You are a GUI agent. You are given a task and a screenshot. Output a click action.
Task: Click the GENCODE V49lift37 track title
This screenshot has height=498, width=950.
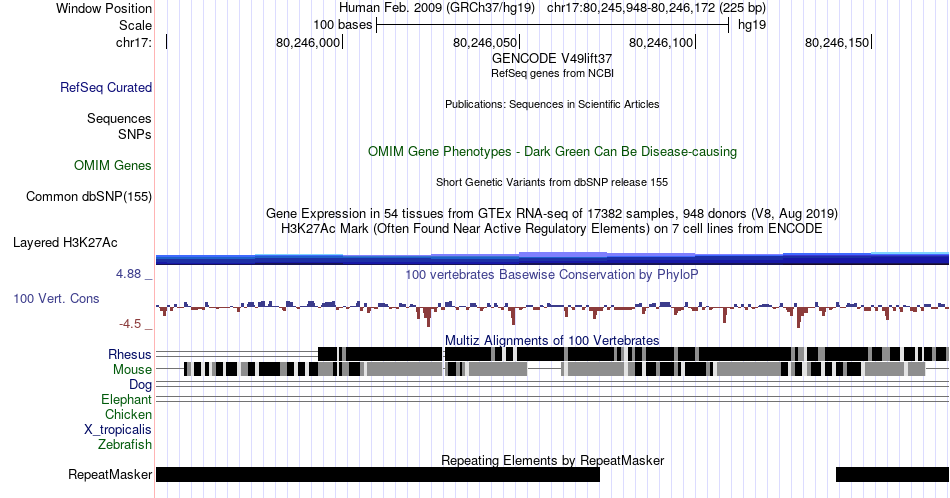pyautogui.click(x=552, y=58)
